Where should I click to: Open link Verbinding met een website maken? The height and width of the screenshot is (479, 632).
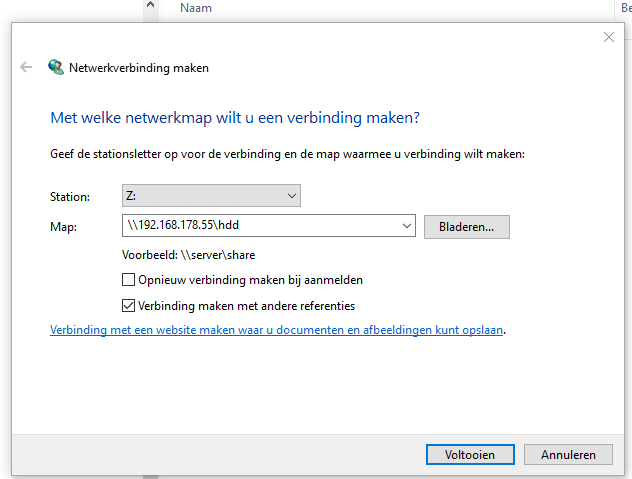click(x=276, y=330)
